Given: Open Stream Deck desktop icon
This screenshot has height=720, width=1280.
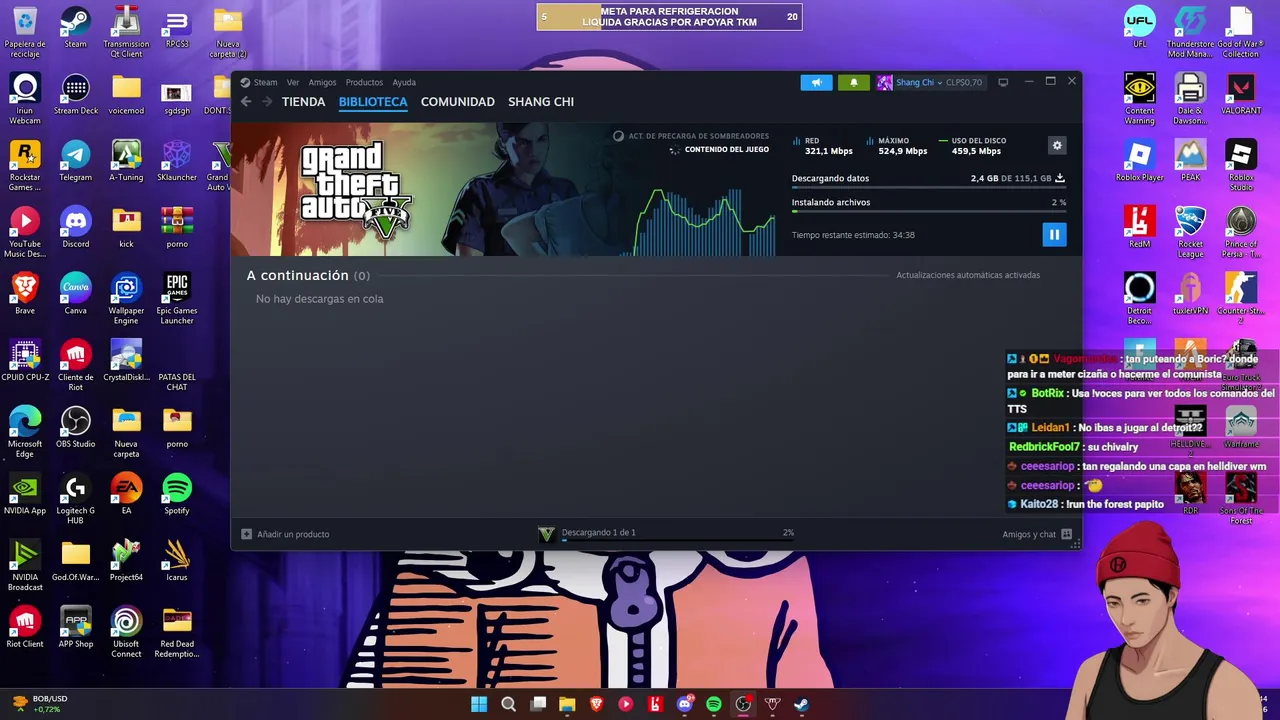Looking at the screenshot, I should pyautogui.click(x=76, y=95).
